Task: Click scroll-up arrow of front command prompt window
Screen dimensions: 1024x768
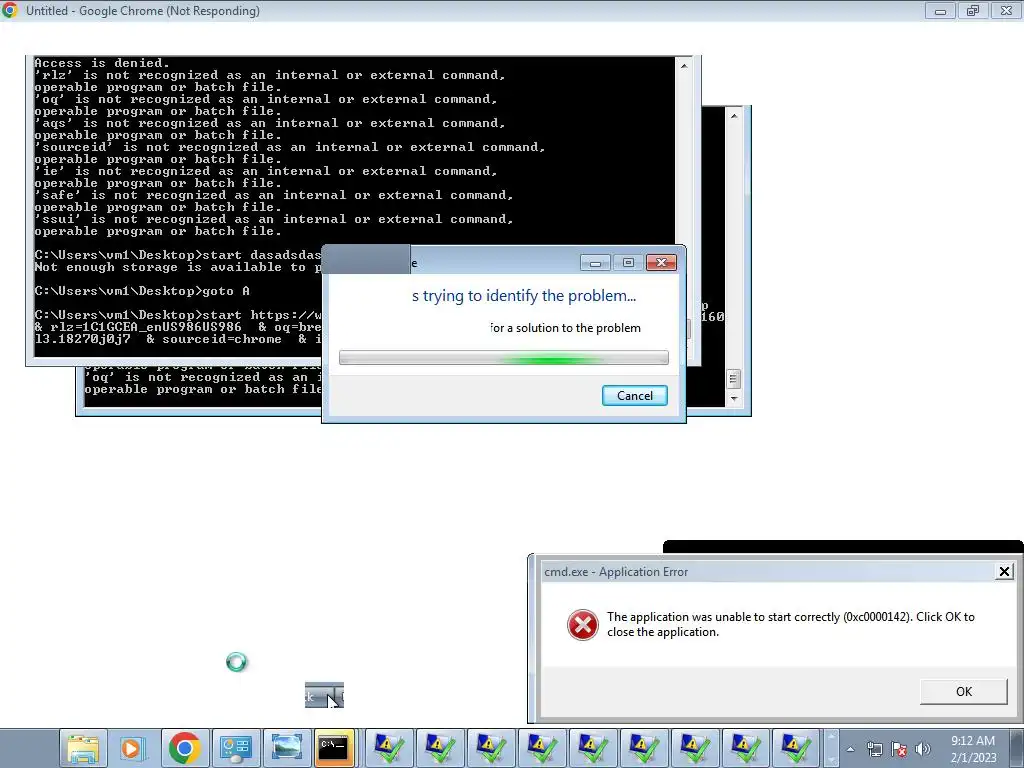Action: pyautogui.click(x=684, y=66)
